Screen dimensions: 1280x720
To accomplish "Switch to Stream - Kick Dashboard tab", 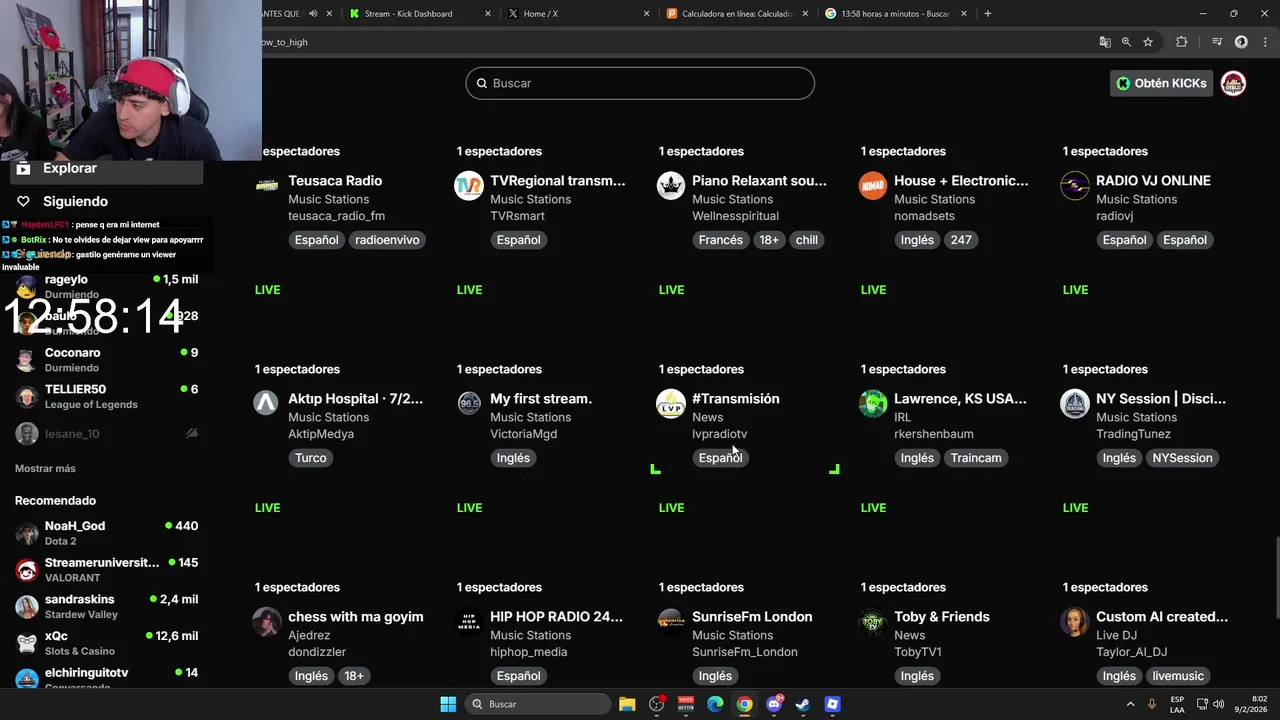I will (x=420, y=13).
